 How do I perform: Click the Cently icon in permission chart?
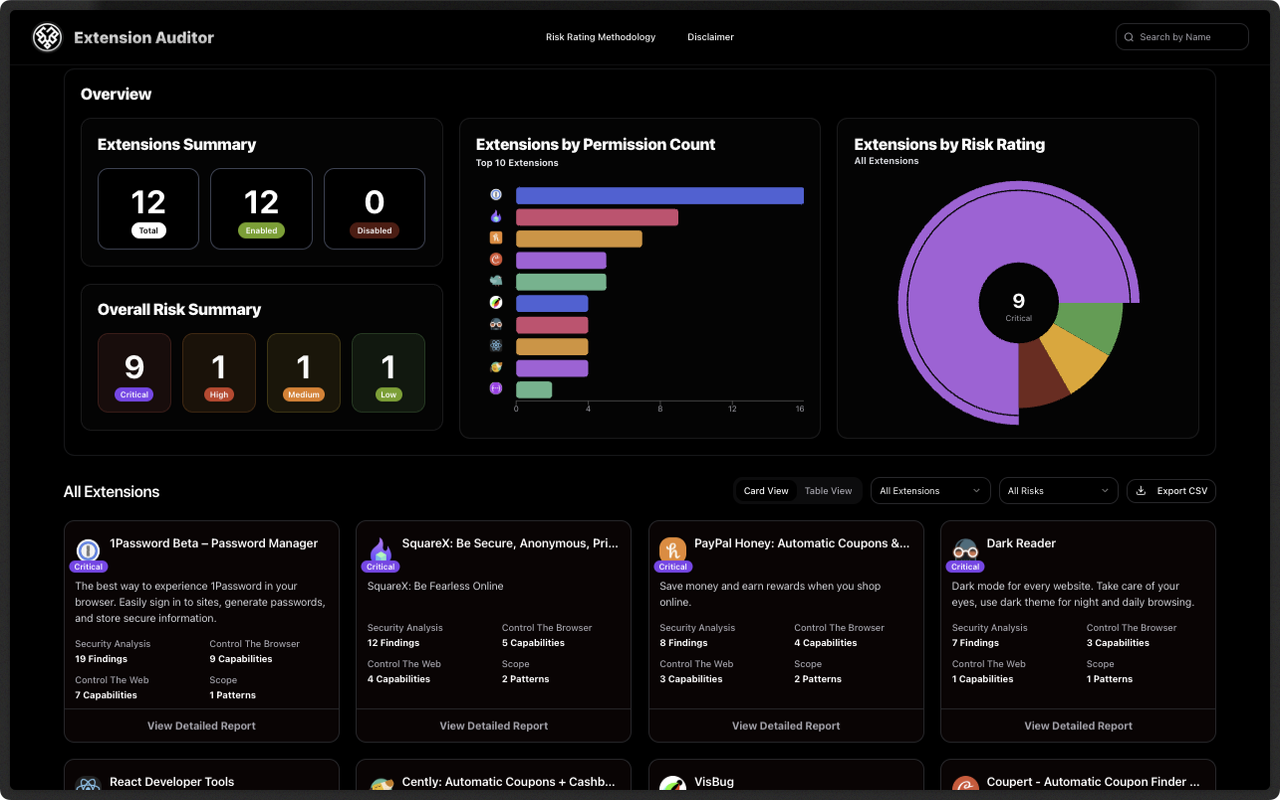[x=495, y=368]
